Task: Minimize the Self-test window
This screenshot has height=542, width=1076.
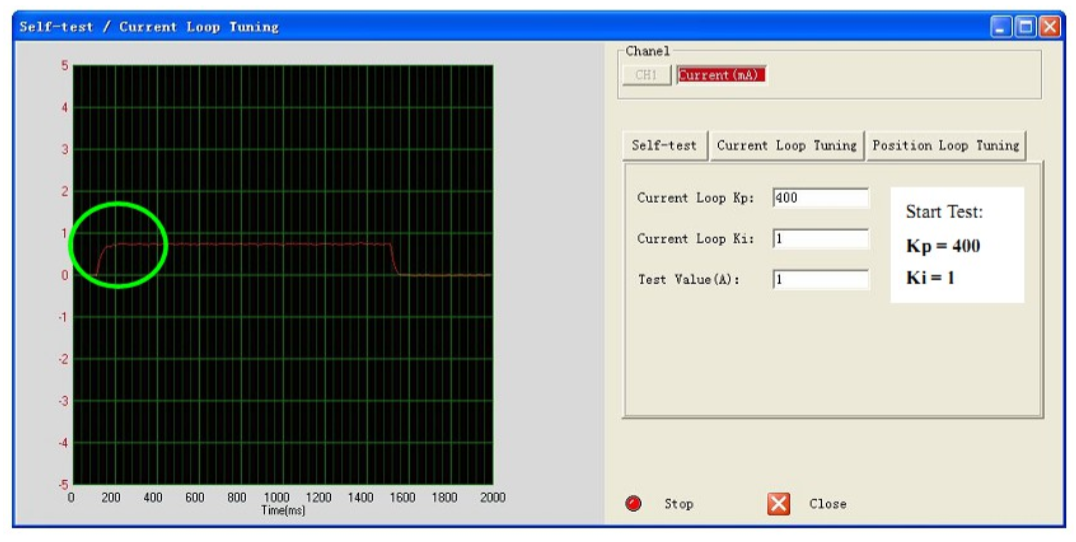Action: (x=1001, y=27)
